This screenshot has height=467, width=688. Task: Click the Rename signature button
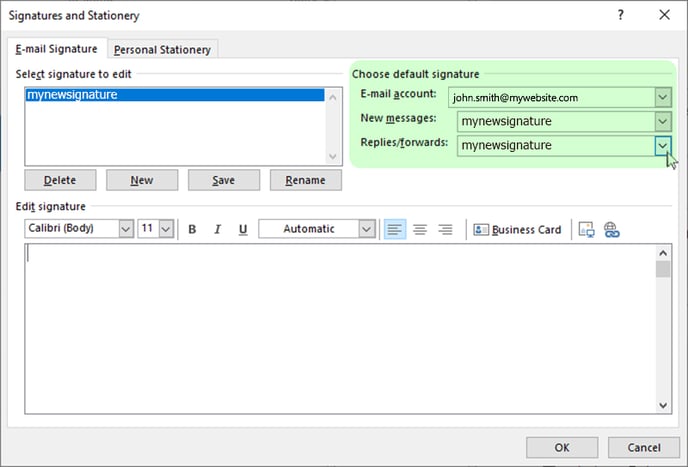pos(305,180)
